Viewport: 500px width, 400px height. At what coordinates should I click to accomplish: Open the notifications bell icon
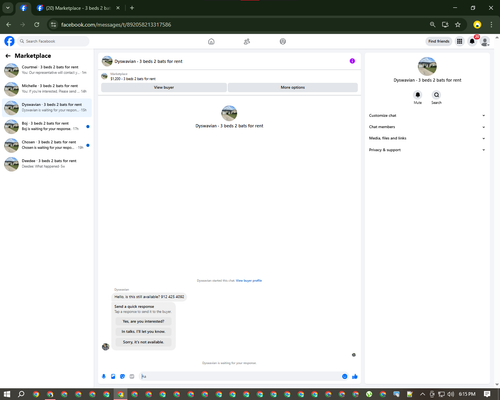click(472, 41)
